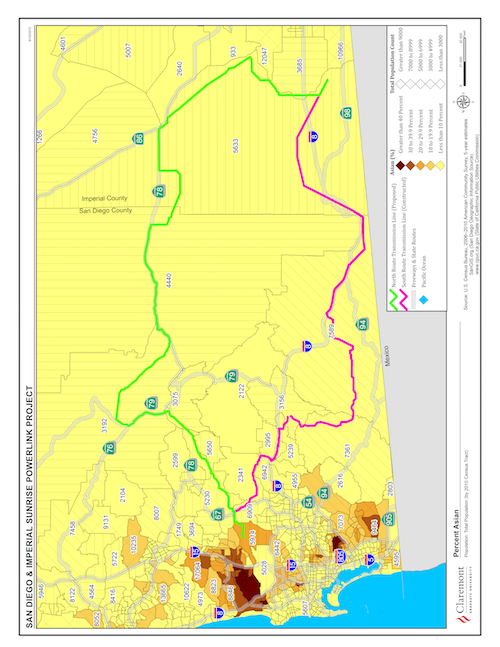
Task: Click the Route 54 highway shield
Action: (x=308, y=502)
